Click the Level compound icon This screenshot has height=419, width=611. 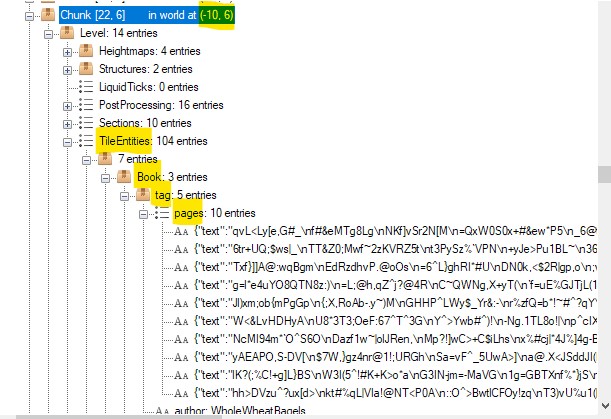point(67,33)
